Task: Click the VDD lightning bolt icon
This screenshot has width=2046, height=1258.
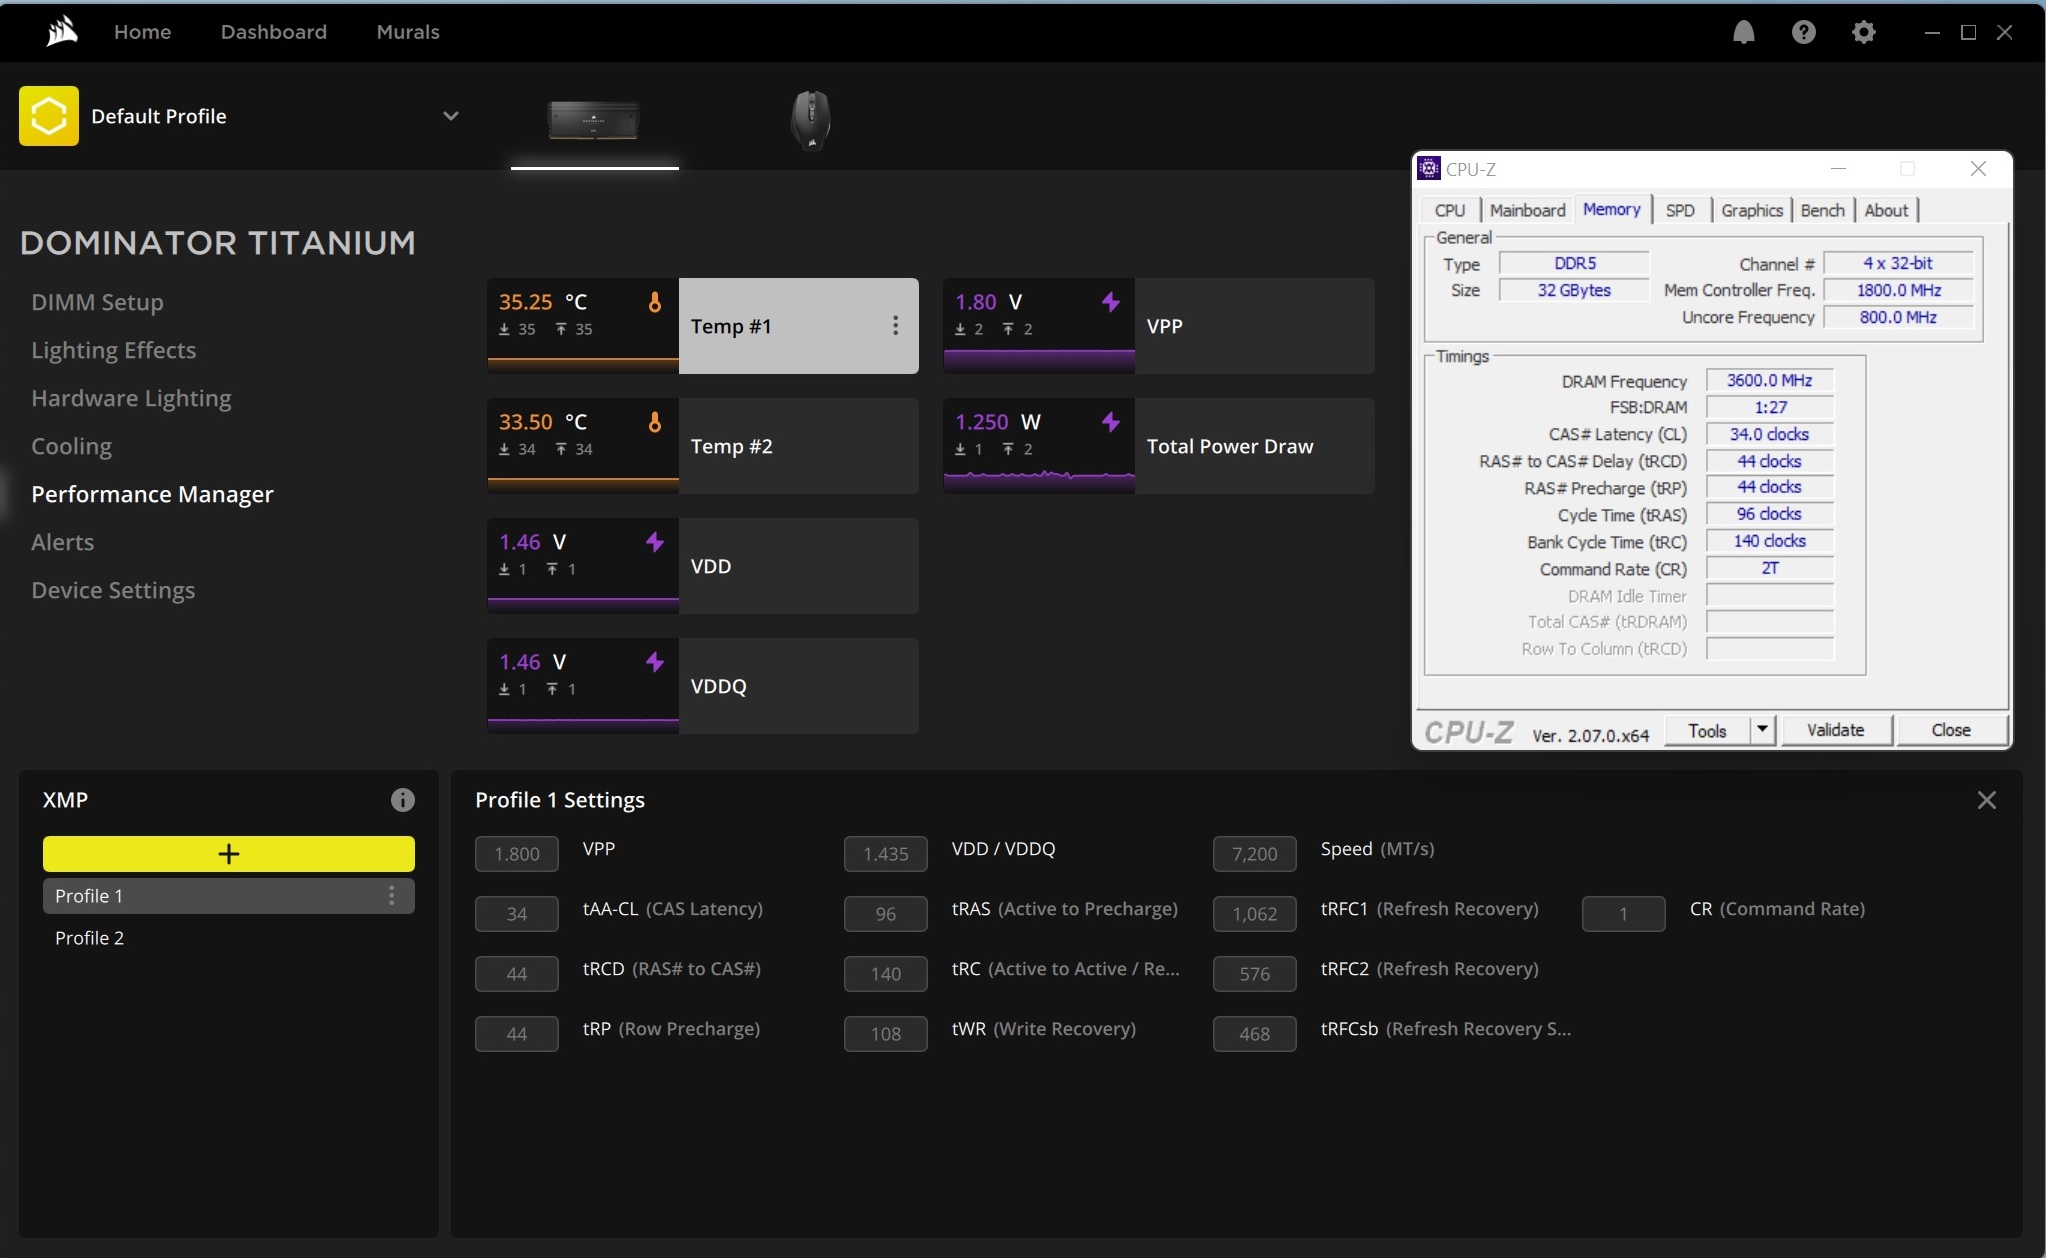Action: (655, 542)
